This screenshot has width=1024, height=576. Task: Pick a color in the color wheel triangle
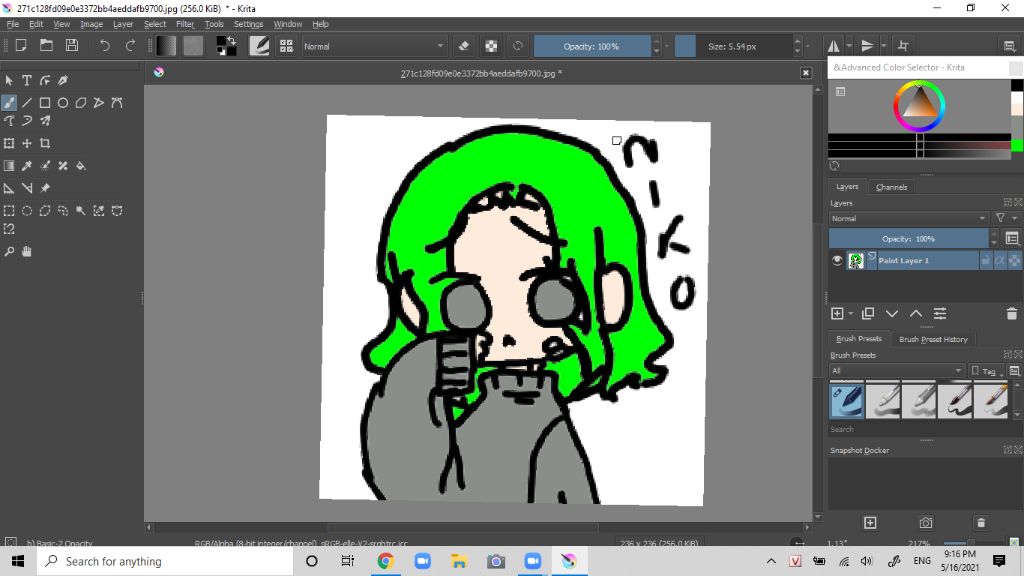919,104
